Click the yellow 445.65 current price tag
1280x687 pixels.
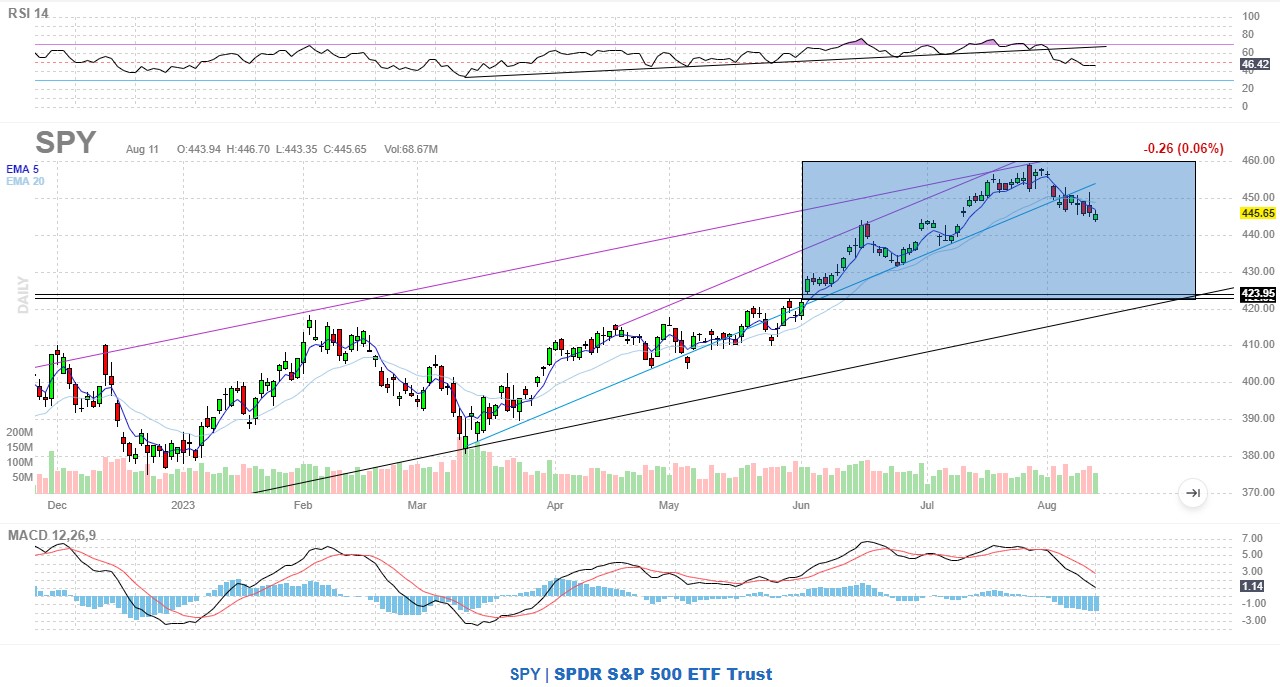click(x=1257, y=213)
